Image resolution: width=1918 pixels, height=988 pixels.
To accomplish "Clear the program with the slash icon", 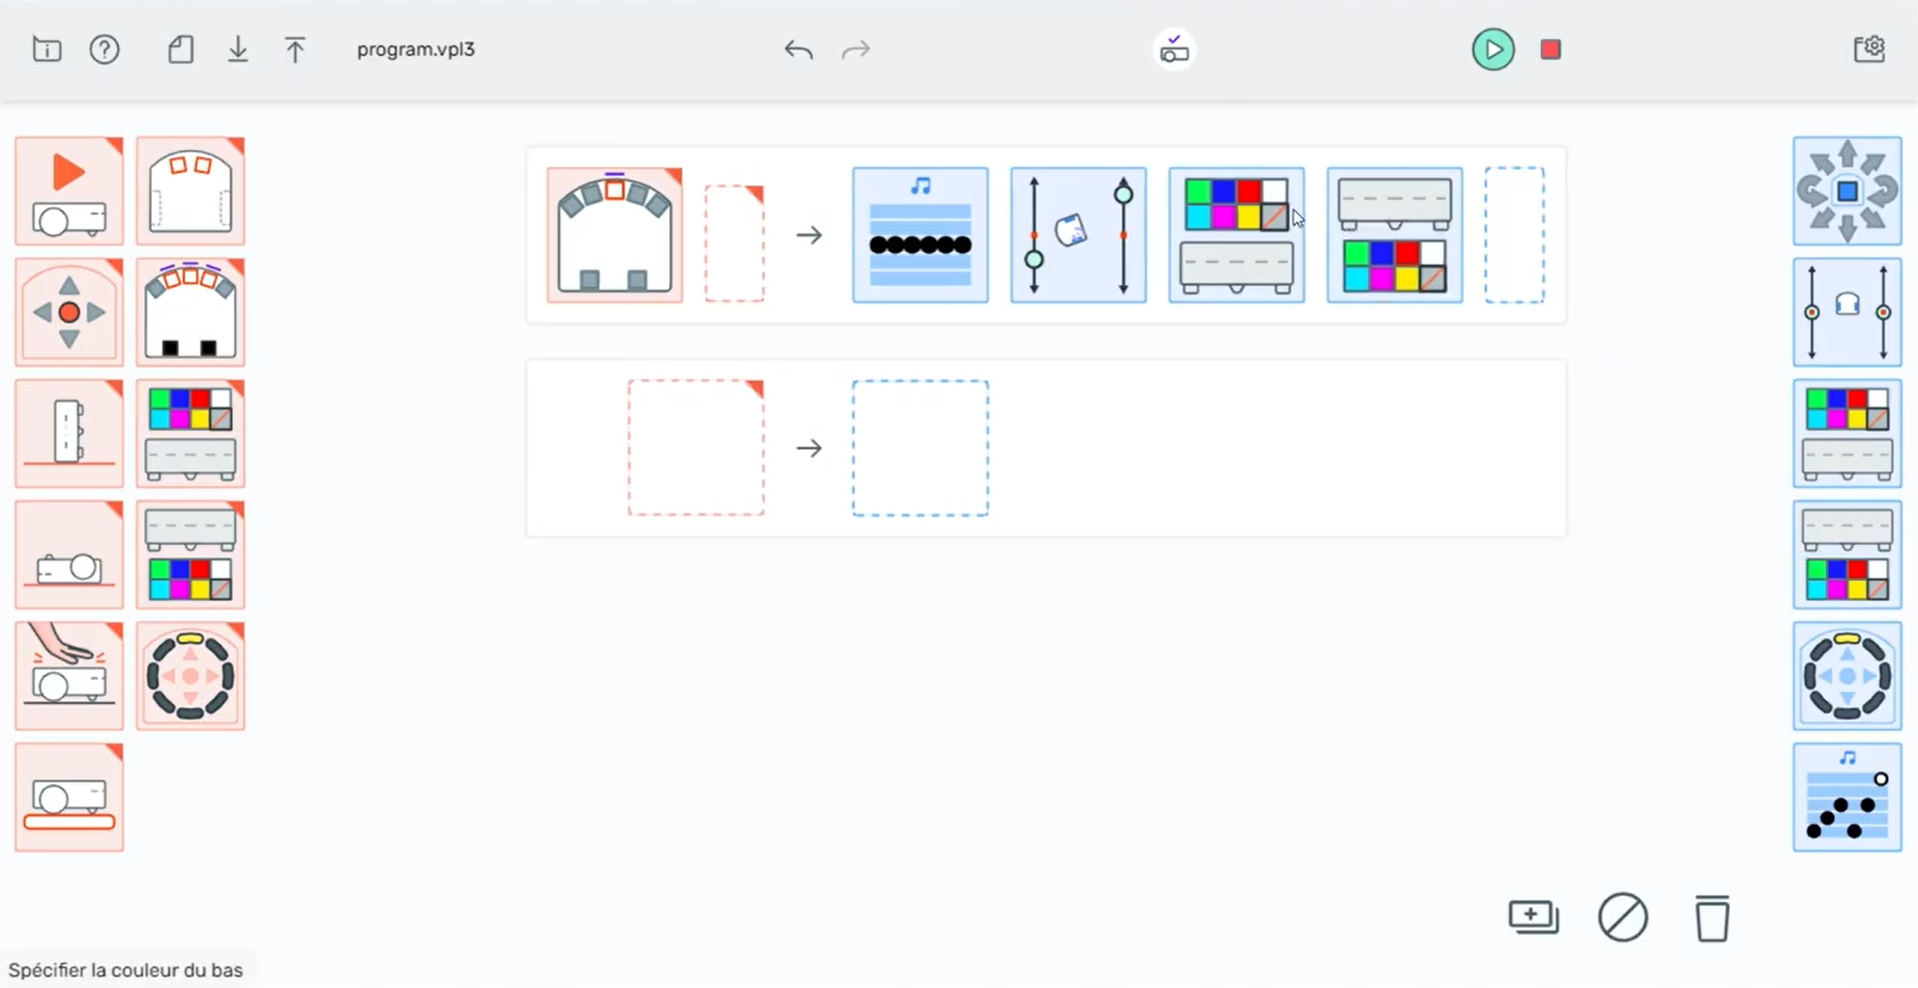I will [x=1622, y=918].
